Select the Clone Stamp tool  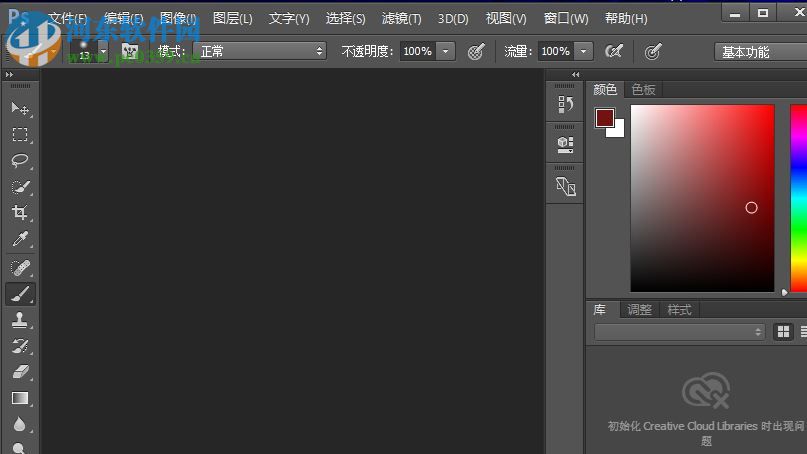(x=20, y=320)
